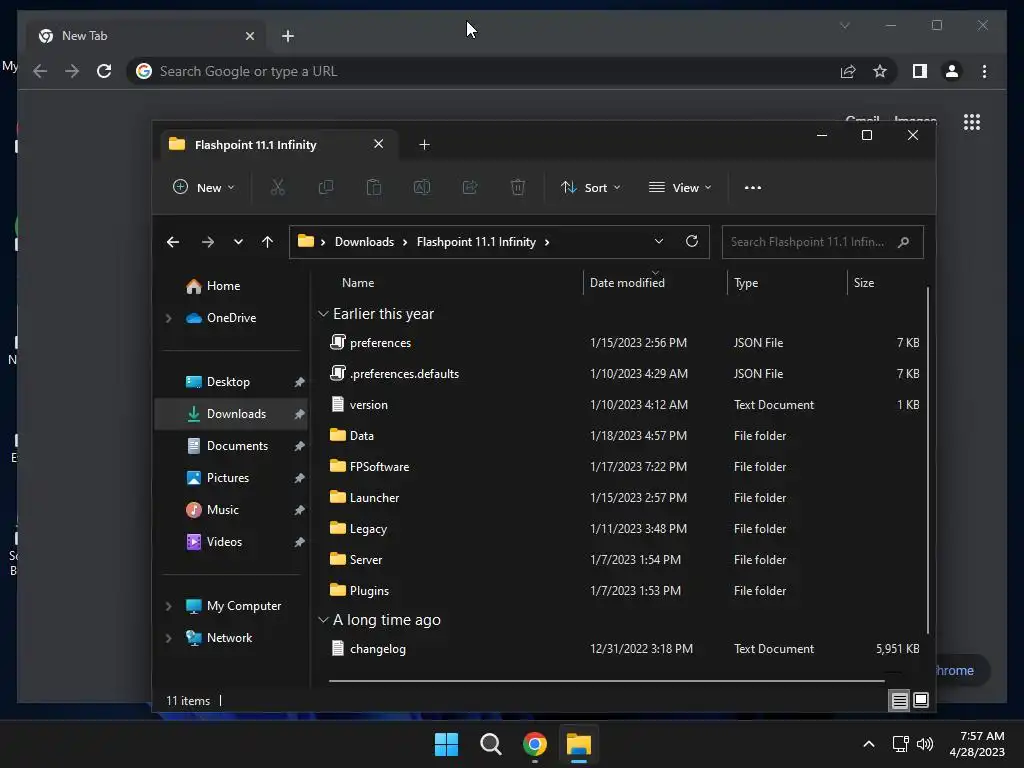Open Chrome profile icon
The image size is (1024, 768).
[x=952, y=71]
